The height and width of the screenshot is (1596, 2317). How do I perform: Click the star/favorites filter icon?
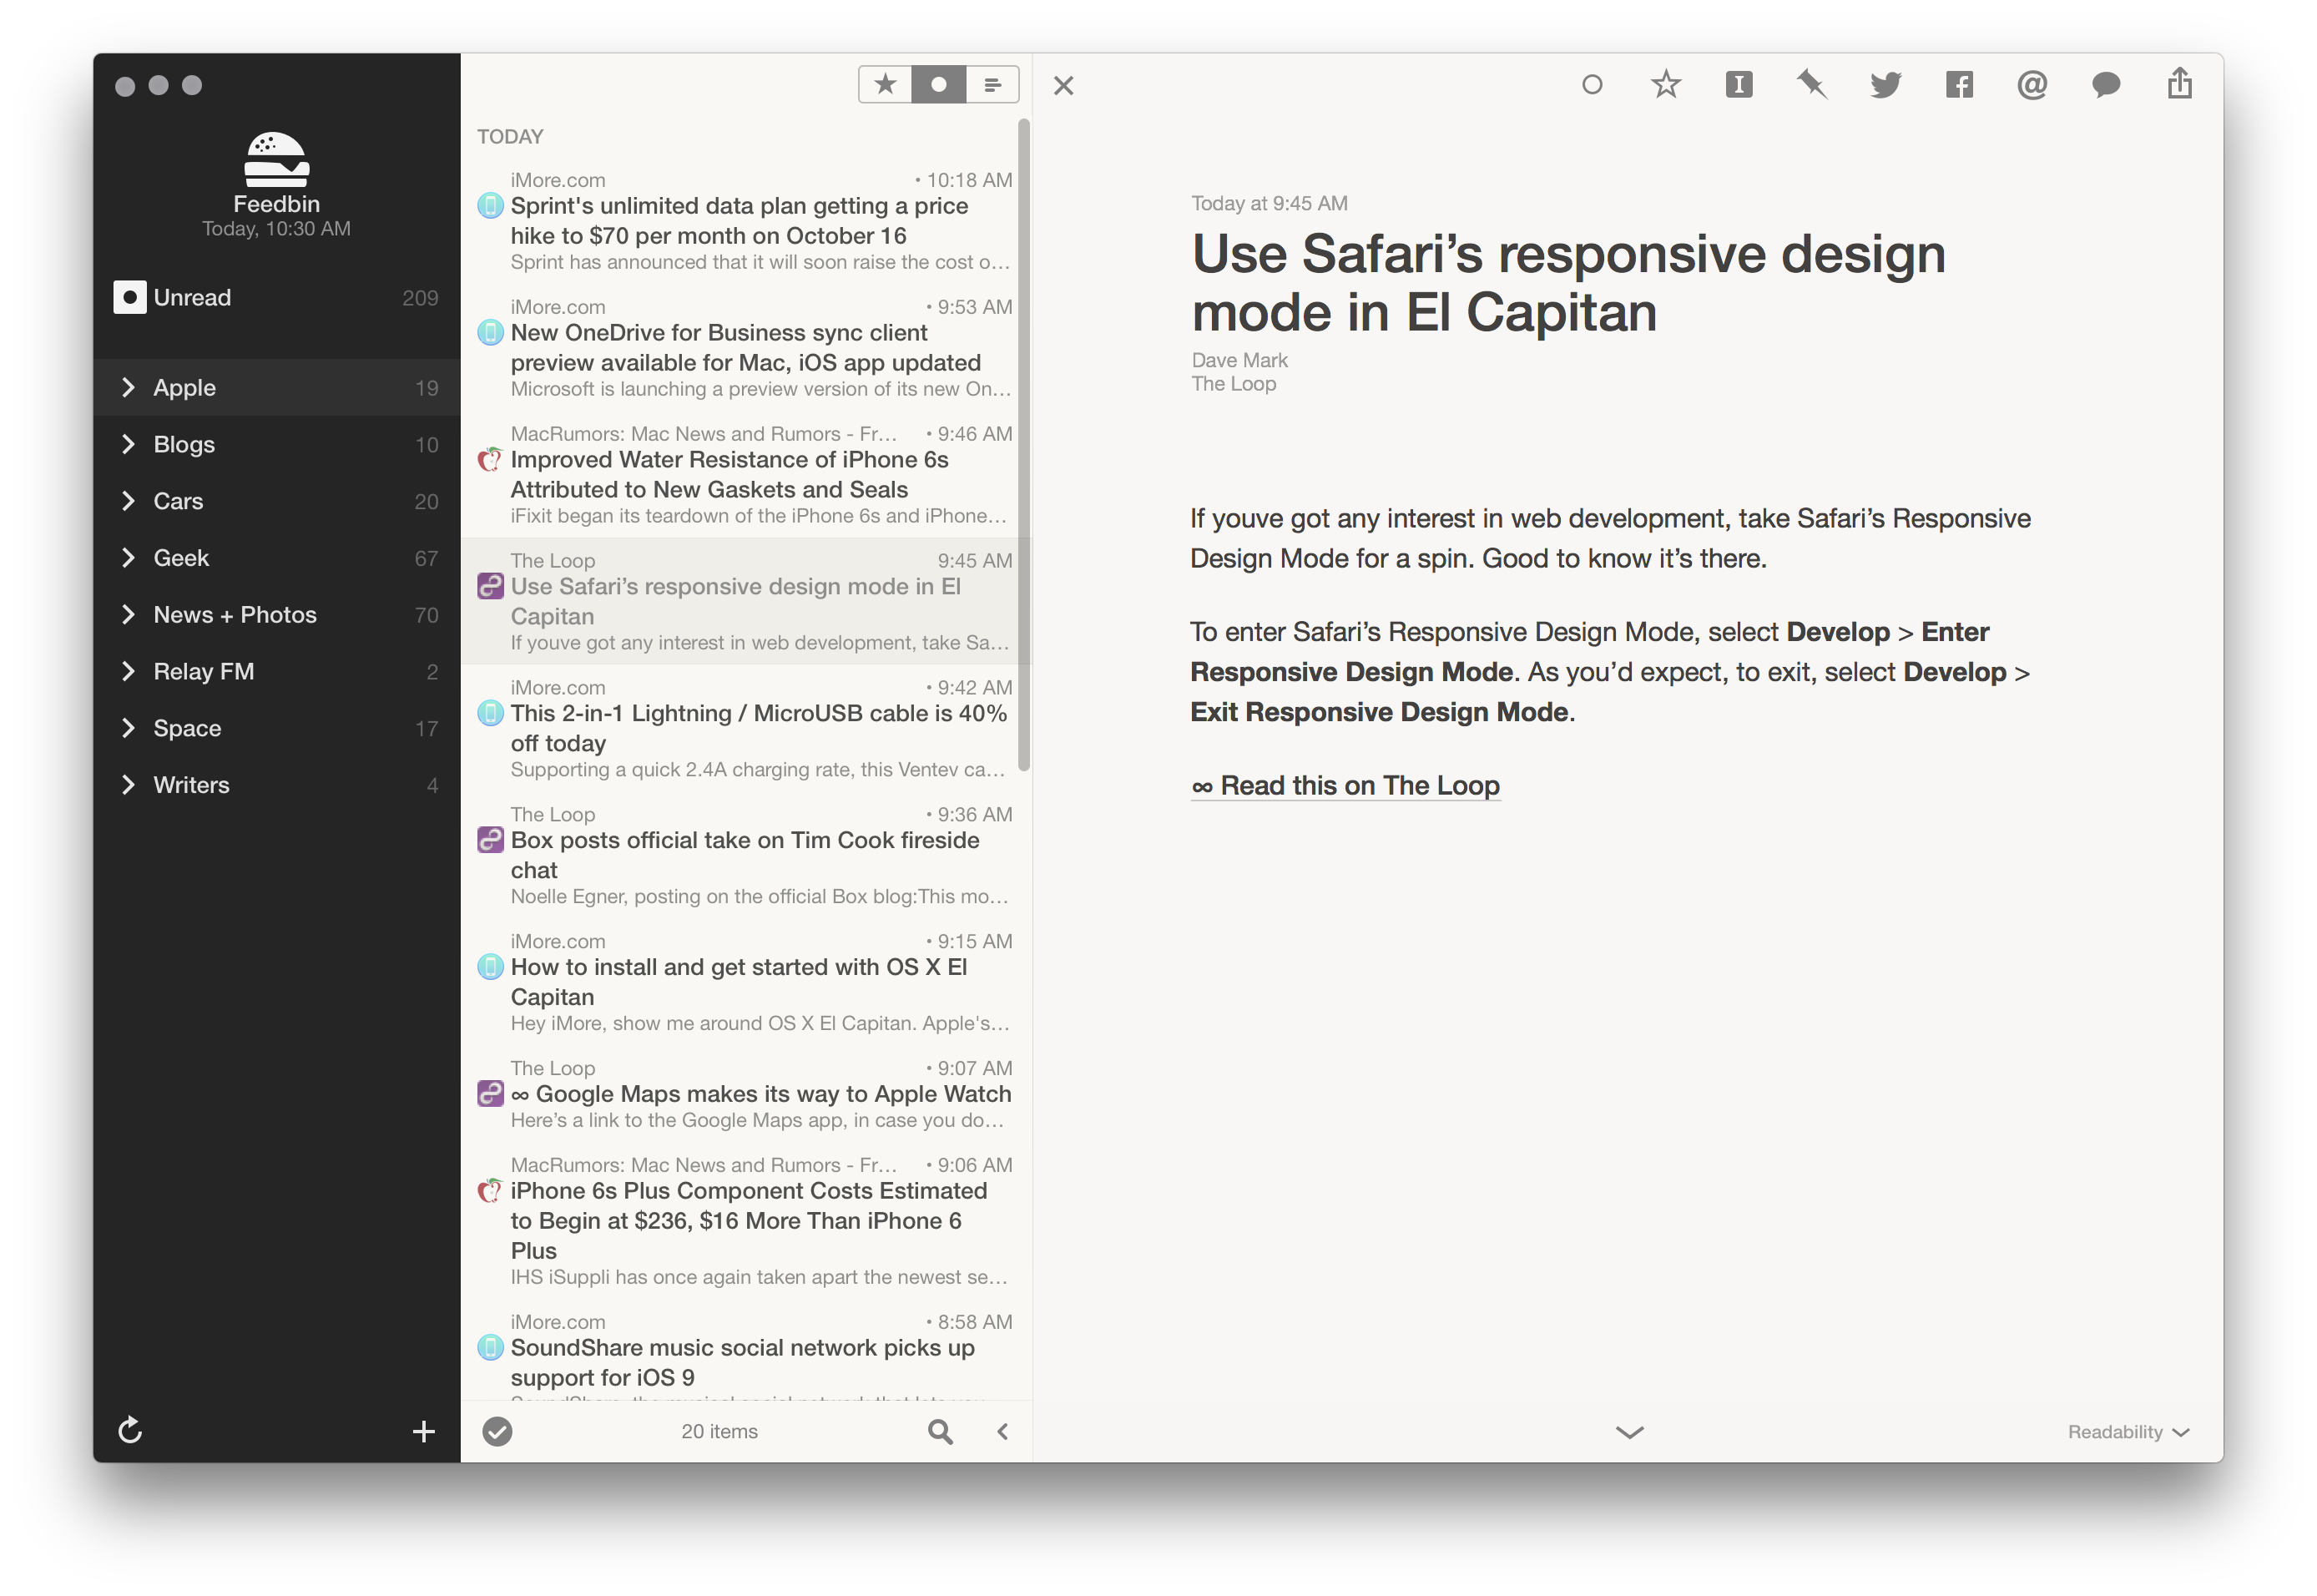pos(886,84)
